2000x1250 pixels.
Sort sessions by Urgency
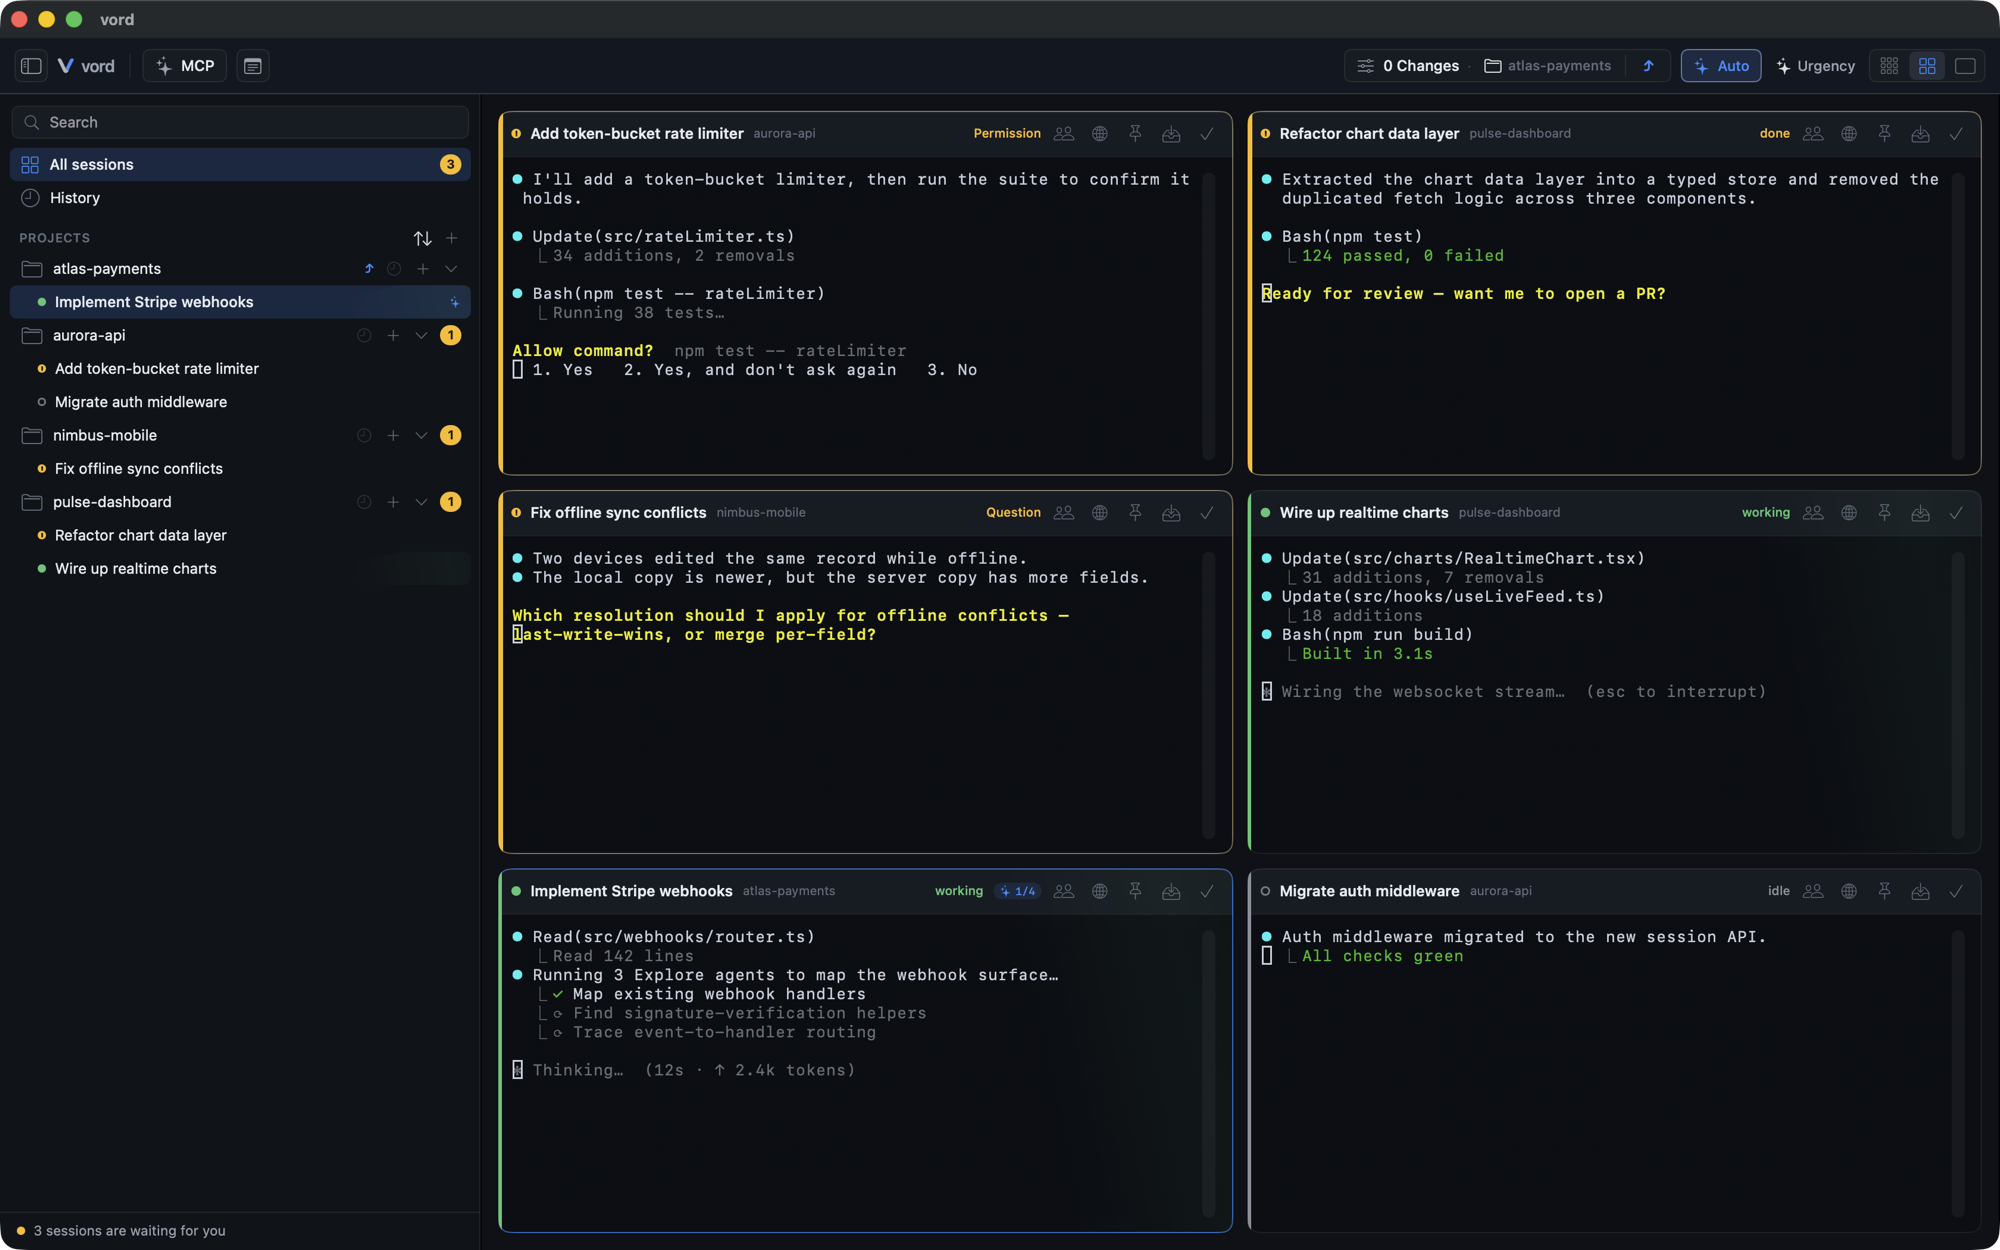pos(1816,66)
